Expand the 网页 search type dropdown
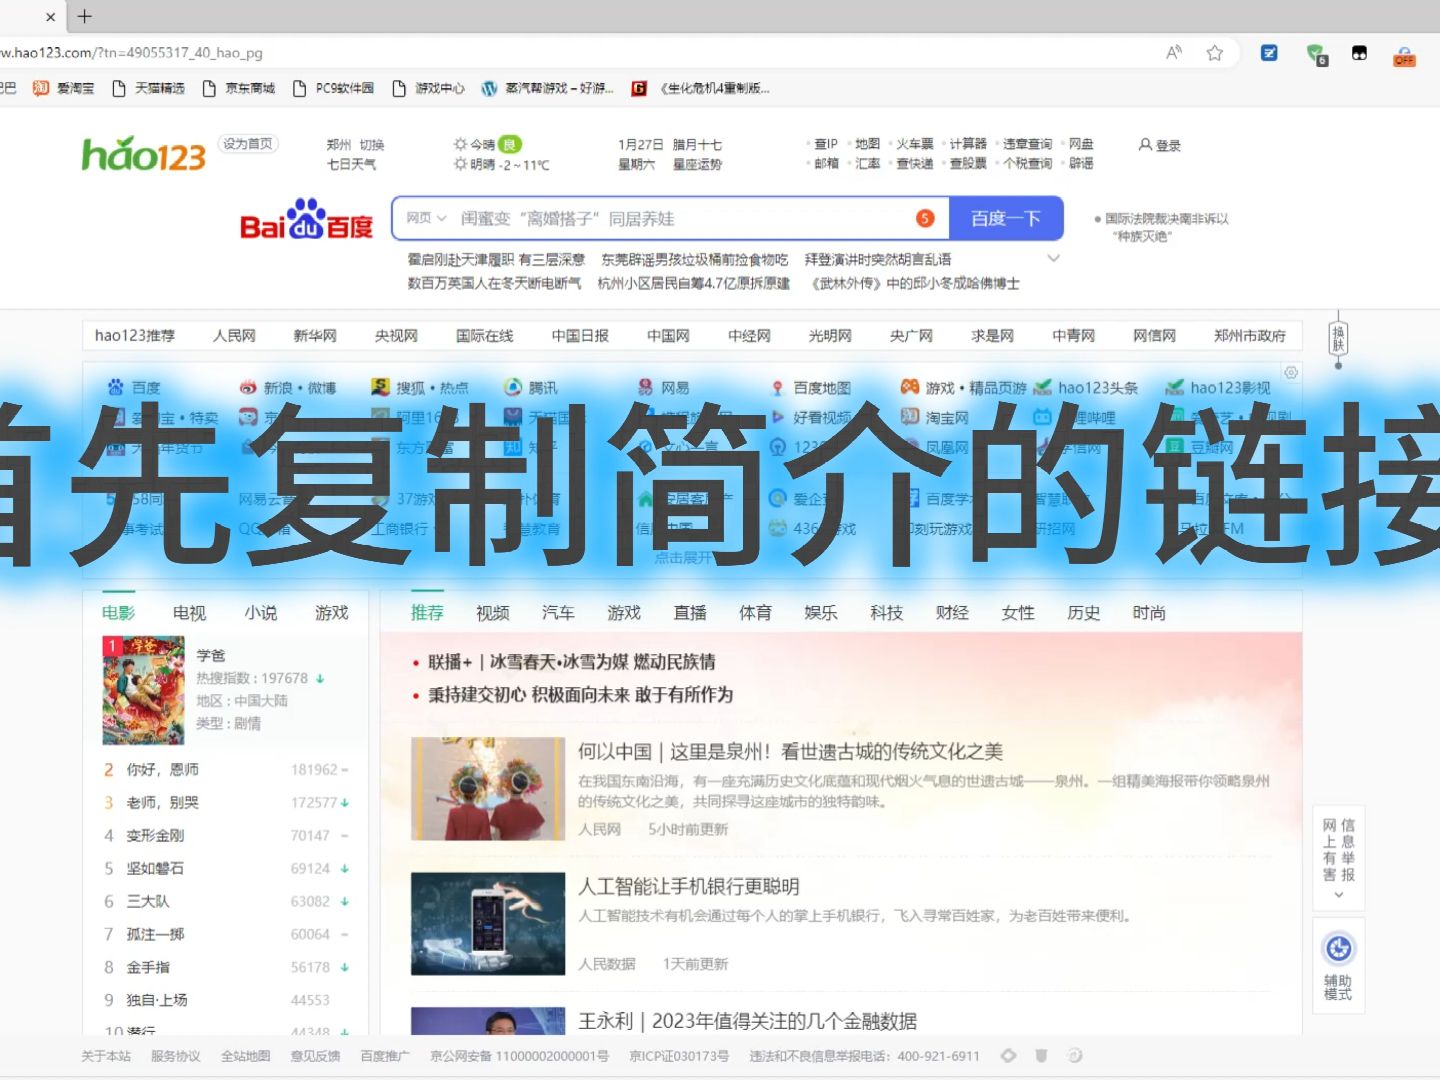Image resolution: width=1440 pixels, height=1080 pixels. pyautogui.click(x=426, y=218)
